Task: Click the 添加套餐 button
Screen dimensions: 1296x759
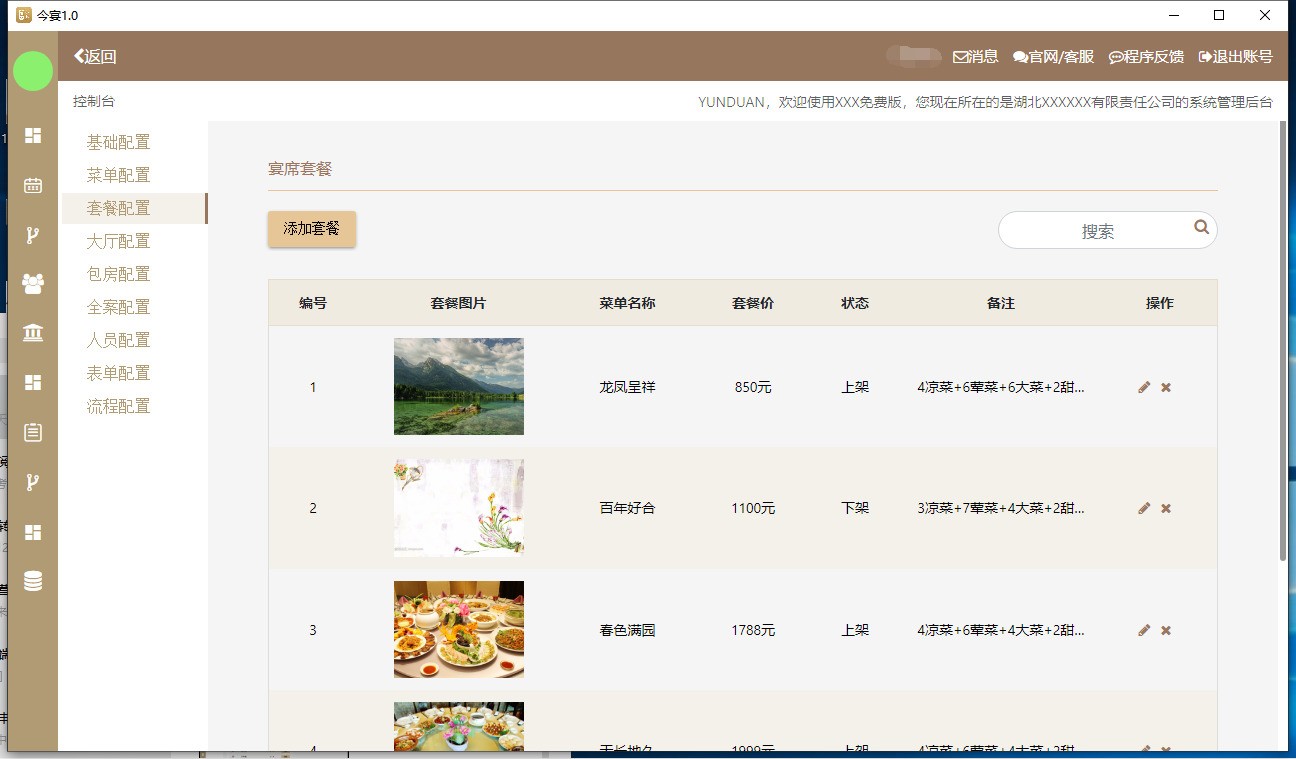Action: tap(312, 229)
